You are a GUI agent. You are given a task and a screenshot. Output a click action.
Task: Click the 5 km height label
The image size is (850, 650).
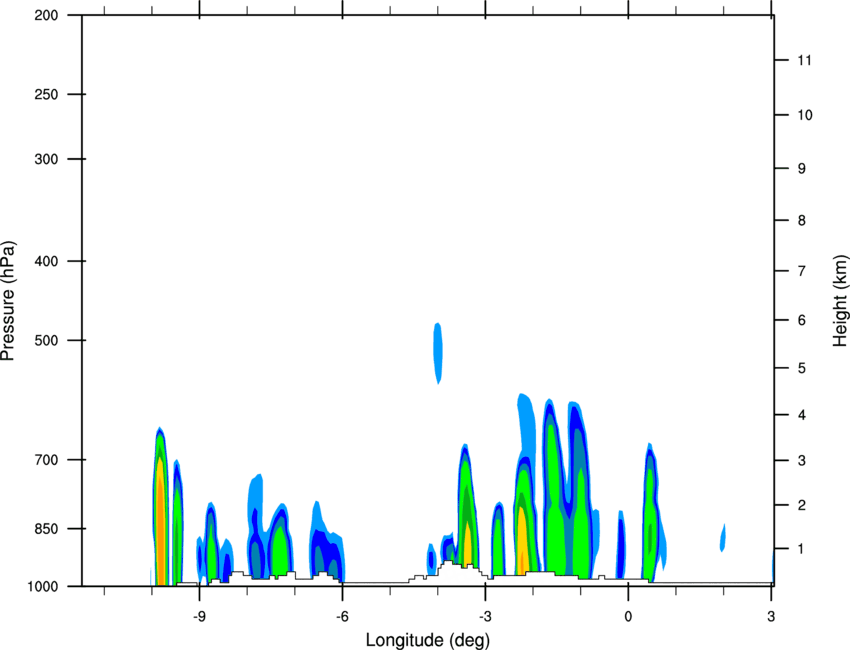[x=802, y=368]
